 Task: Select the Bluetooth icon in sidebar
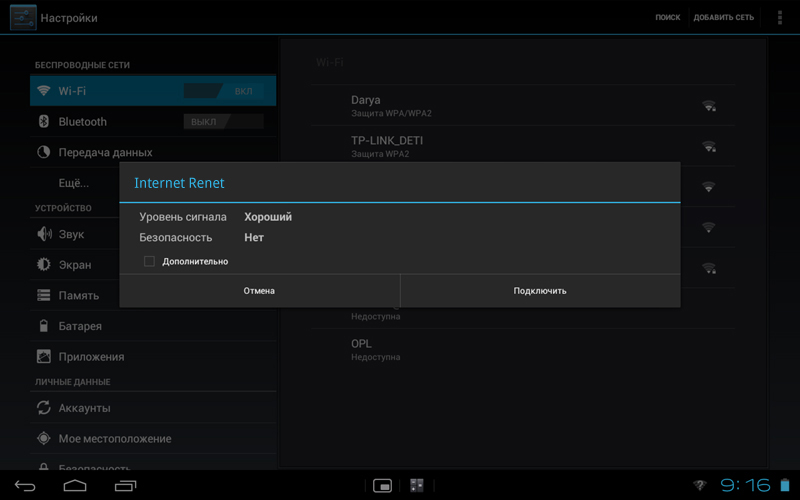click(x=44, y=121)
